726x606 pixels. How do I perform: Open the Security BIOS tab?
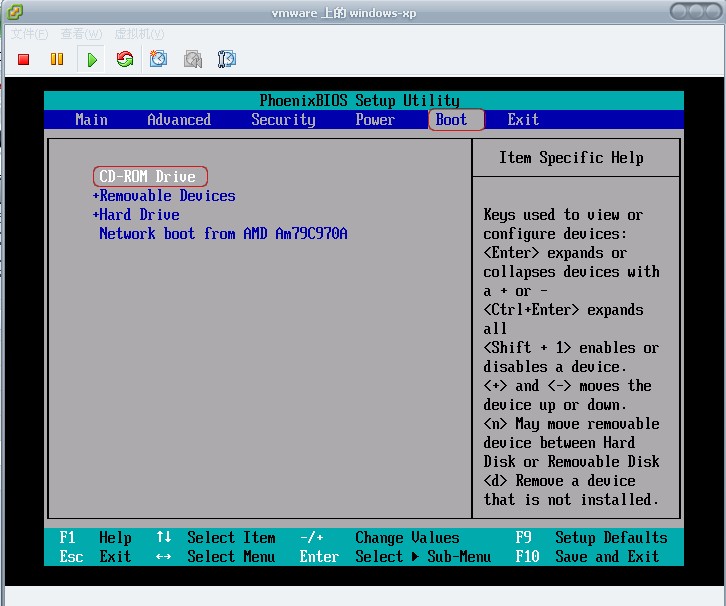click(x=283, y=119)
